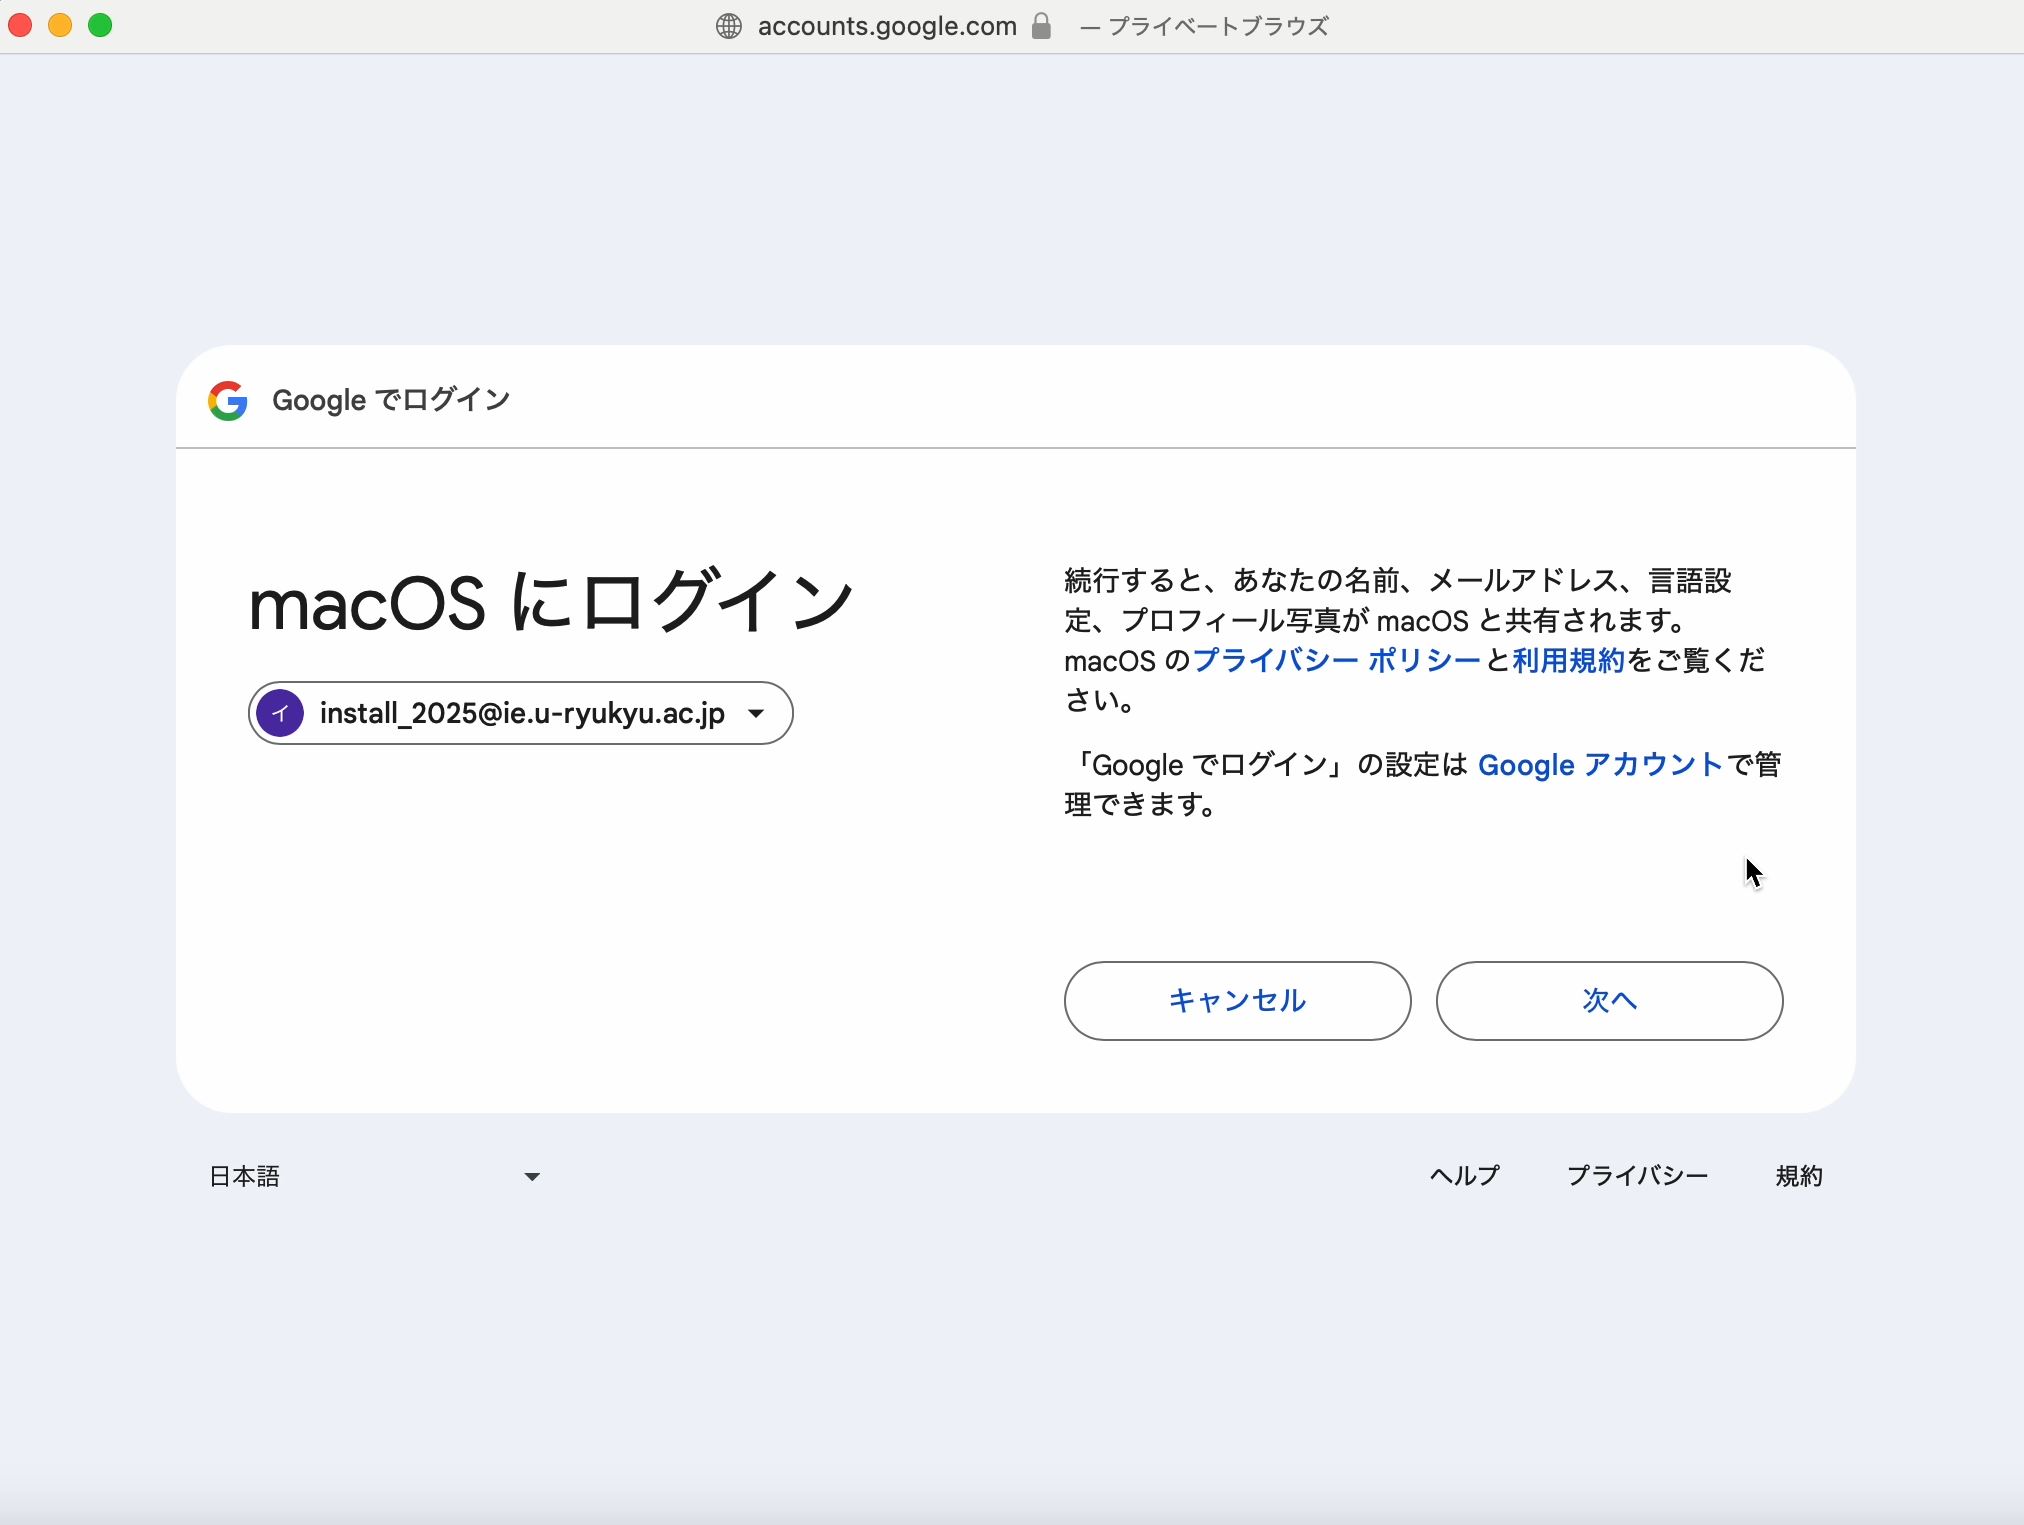The width and height of the screenshot is (2024, 1525).
Task: Click the キャンセル button
Action: [x=1238, y=1001]
